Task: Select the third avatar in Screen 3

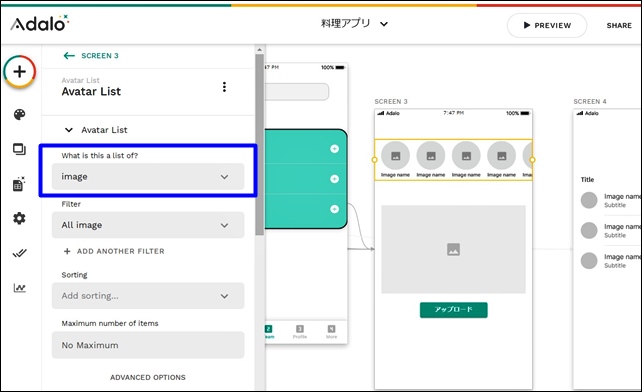Action: 466,156
